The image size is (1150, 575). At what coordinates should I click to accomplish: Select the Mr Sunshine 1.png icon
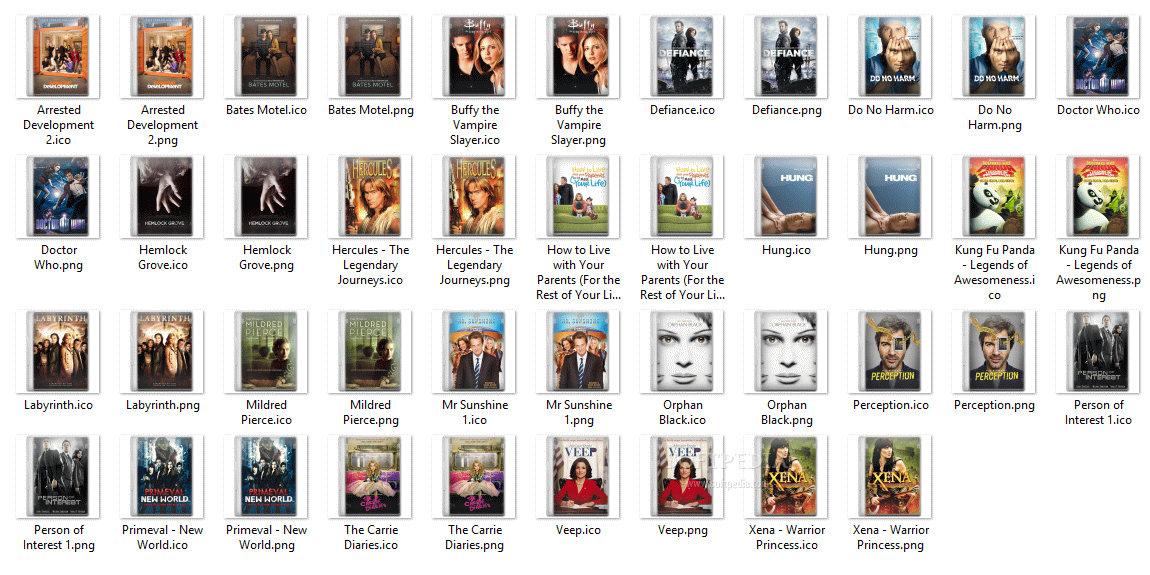tap(579, 351)
